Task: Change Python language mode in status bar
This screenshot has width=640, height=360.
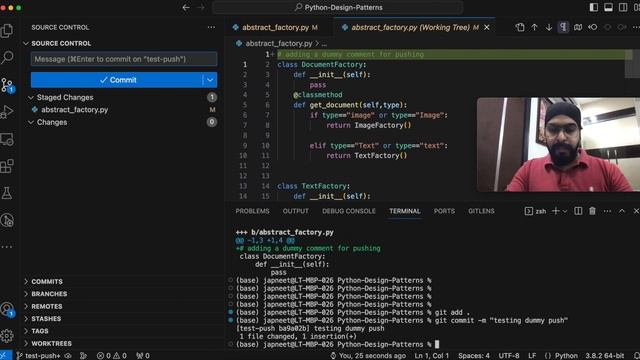Action: pyautogui.click(x=566, y=356)
